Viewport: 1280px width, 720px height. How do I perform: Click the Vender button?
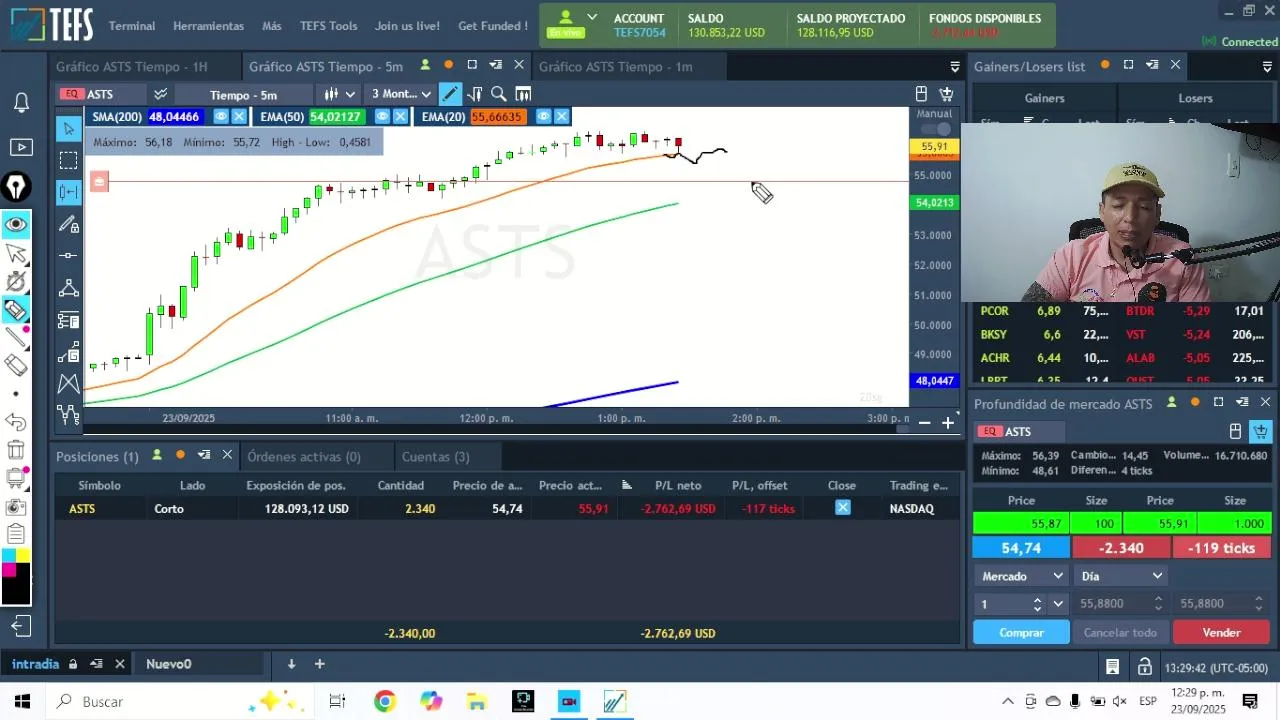[x=1221, y=633]
